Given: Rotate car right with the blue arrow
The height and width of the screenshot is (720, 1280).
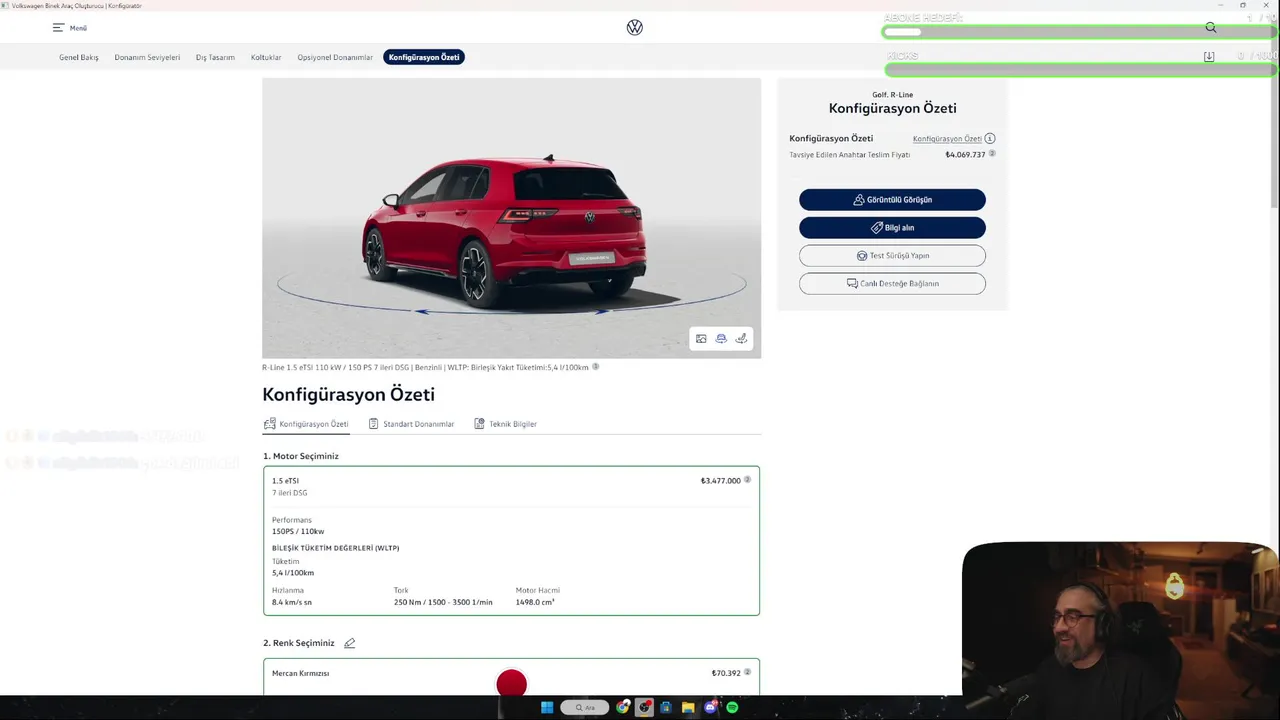Looking at the screenshot, I should [x=601, y=311].
